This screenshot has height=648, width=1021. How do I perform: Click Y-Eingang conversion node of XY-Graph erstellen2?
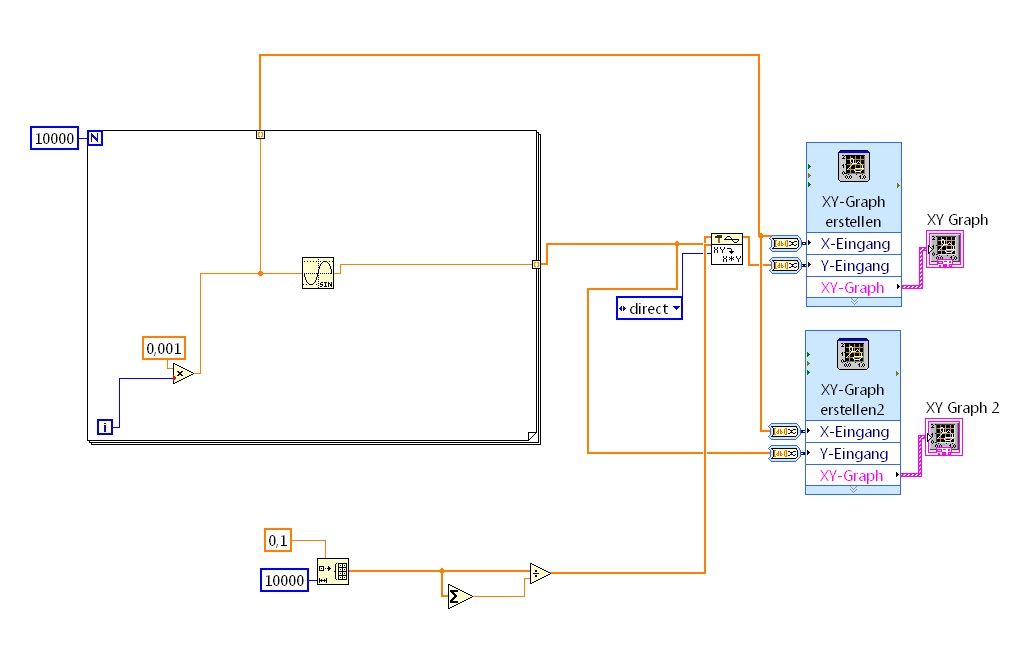coord(784,453)
